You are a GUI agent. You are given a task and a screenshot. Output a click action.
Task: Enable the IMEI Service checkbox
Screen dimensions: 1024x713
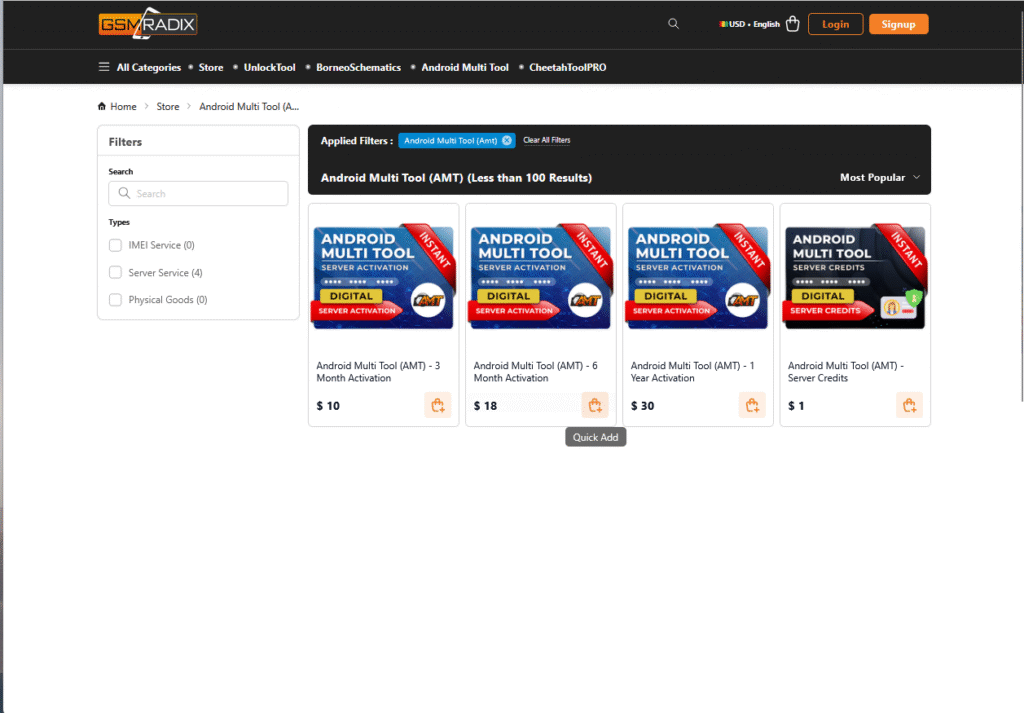115,245
